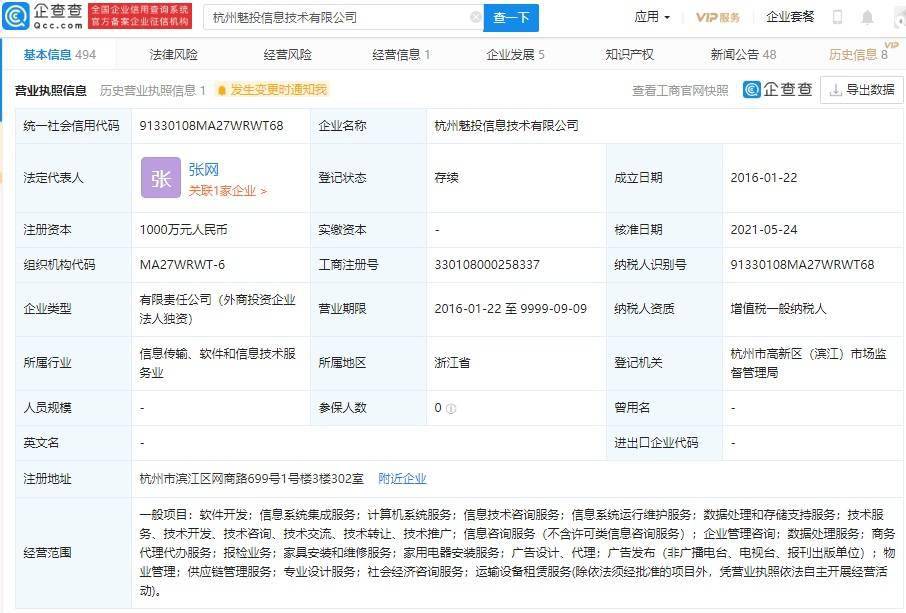Screen dimensions: 906x613
Task: Select organization code MA27WRWT-6
Action: [x=182, y=265]
